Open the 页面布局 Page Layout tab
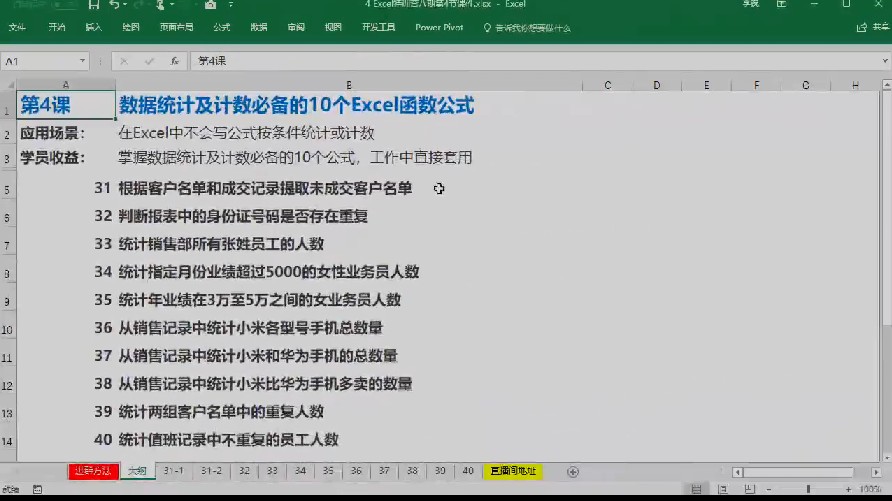Viewport: 892px width, 501px height. pos(176,27)
